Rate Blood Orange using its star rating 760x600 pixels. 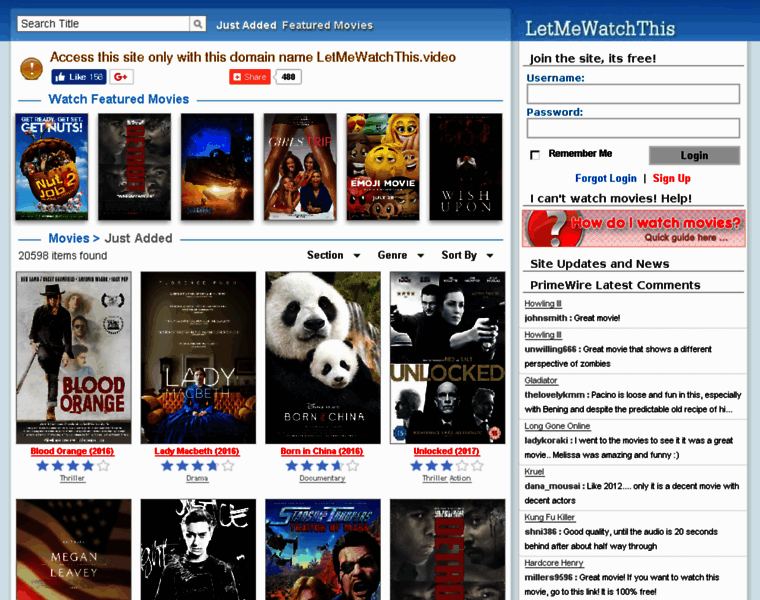coord(73,466)
